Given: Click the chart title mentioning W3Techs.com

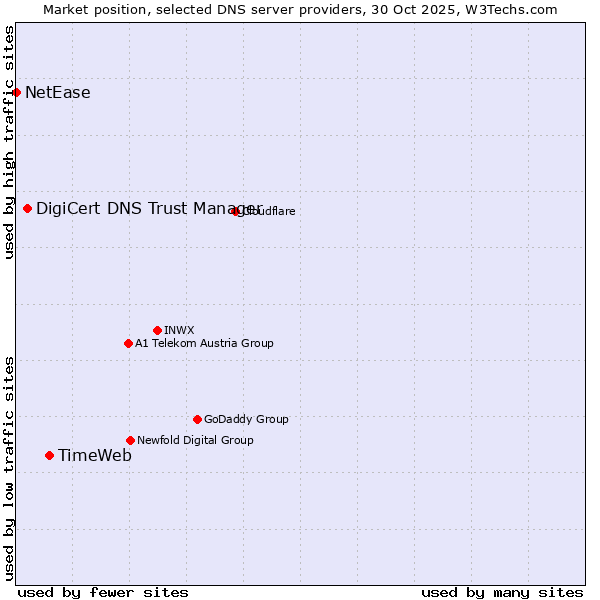Looking at the screenshot, I should pyautogui.click(x=300, y=9).
